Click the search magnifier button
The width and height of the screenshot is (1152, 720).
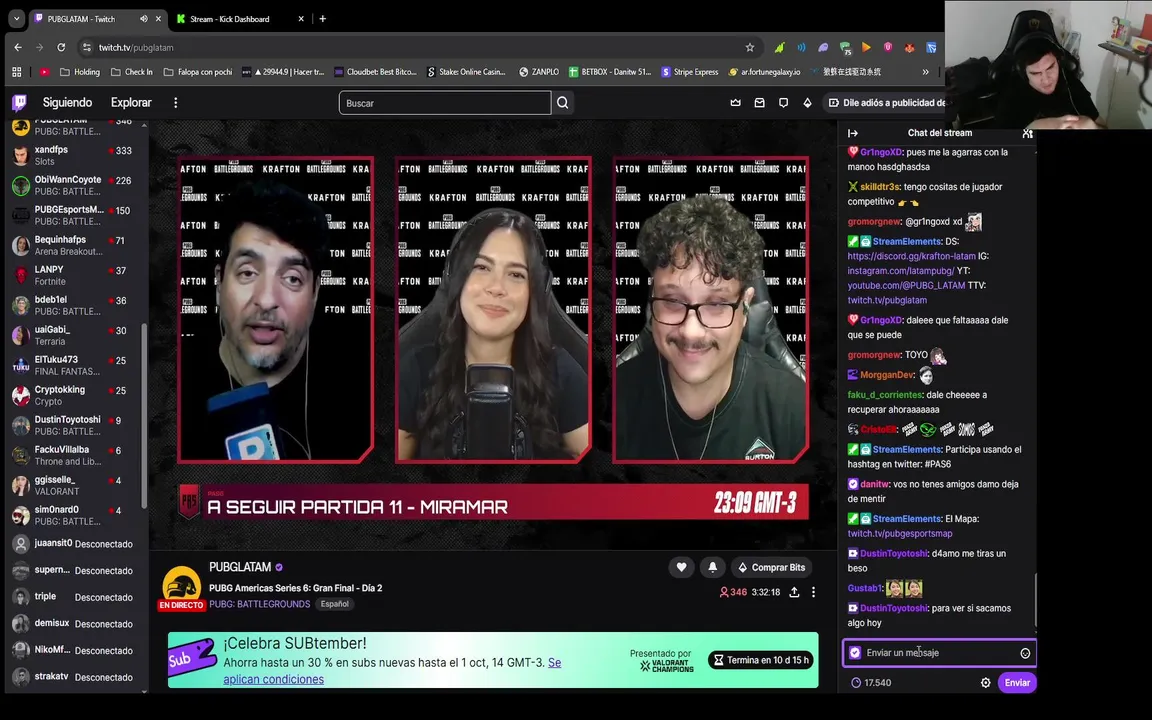pyautogui.click(x=563, y=103)
